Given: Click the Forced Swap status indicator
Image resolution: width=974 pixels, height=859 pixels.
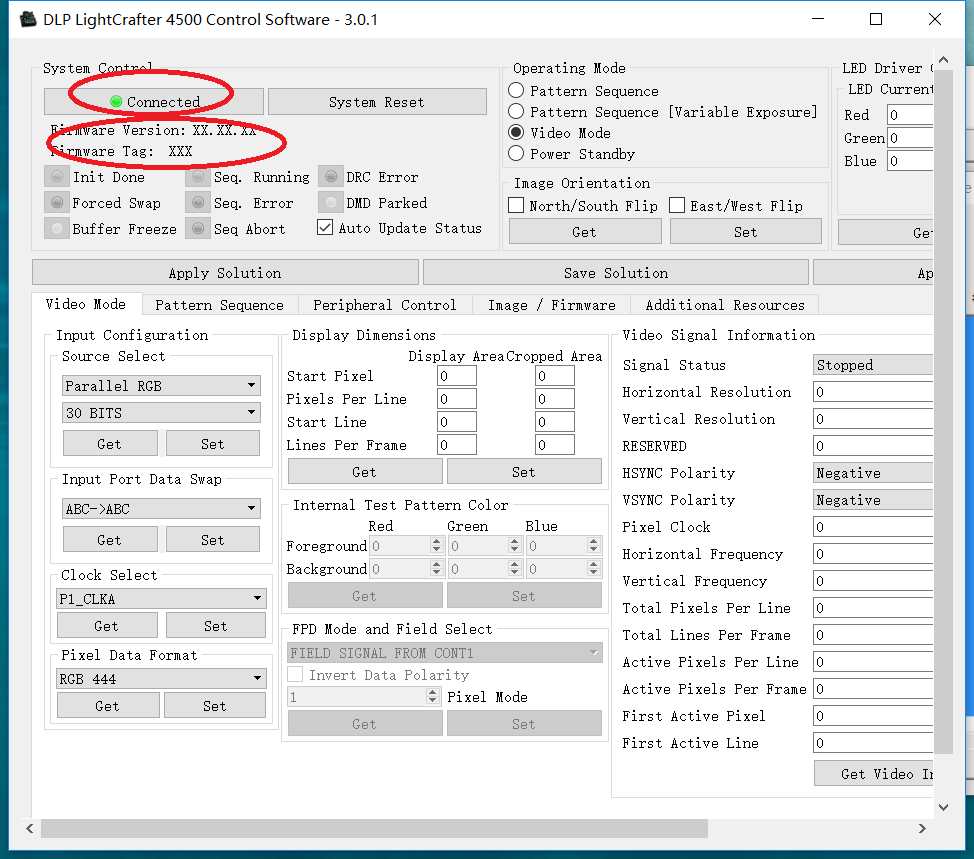Looking at the screenshot, I should (57, 203).
